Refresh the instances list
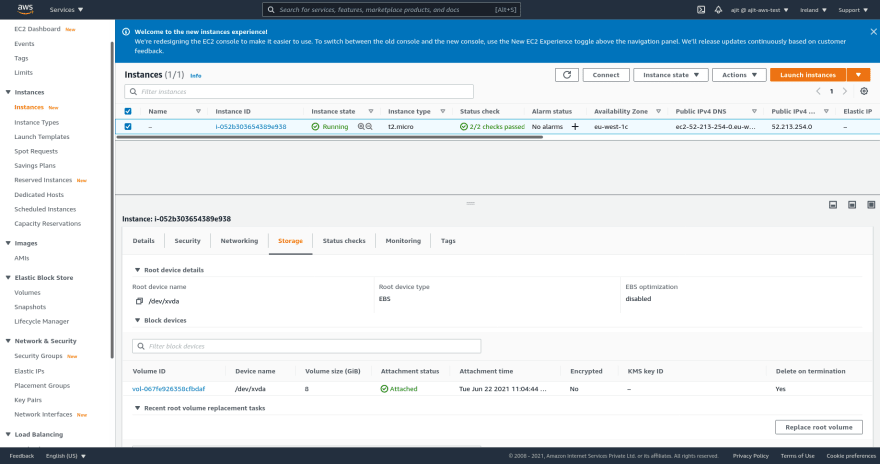This screenshot has width=880, height=464. pos(567,75)
